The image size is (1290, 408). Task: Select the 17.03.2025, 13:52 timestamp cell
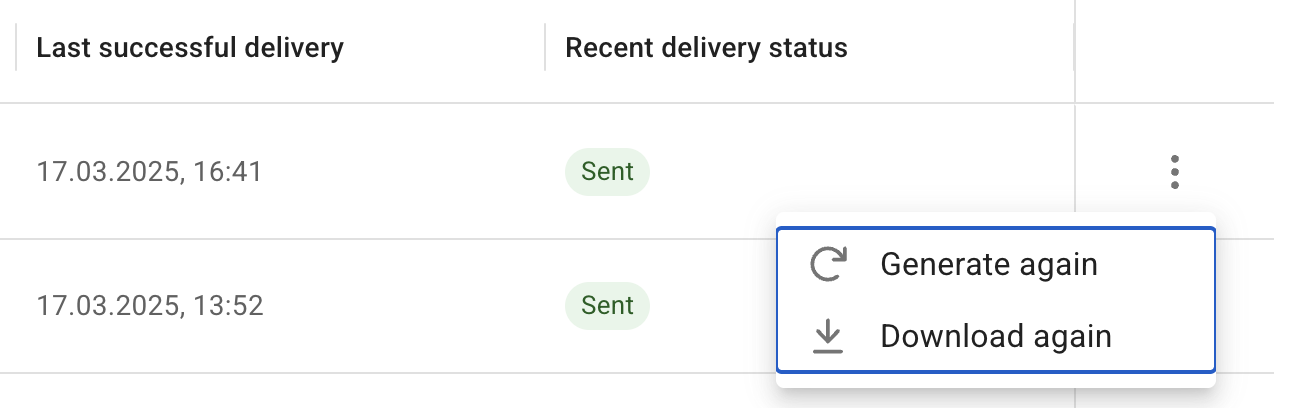pyautogui.click(x=150, y=305)
